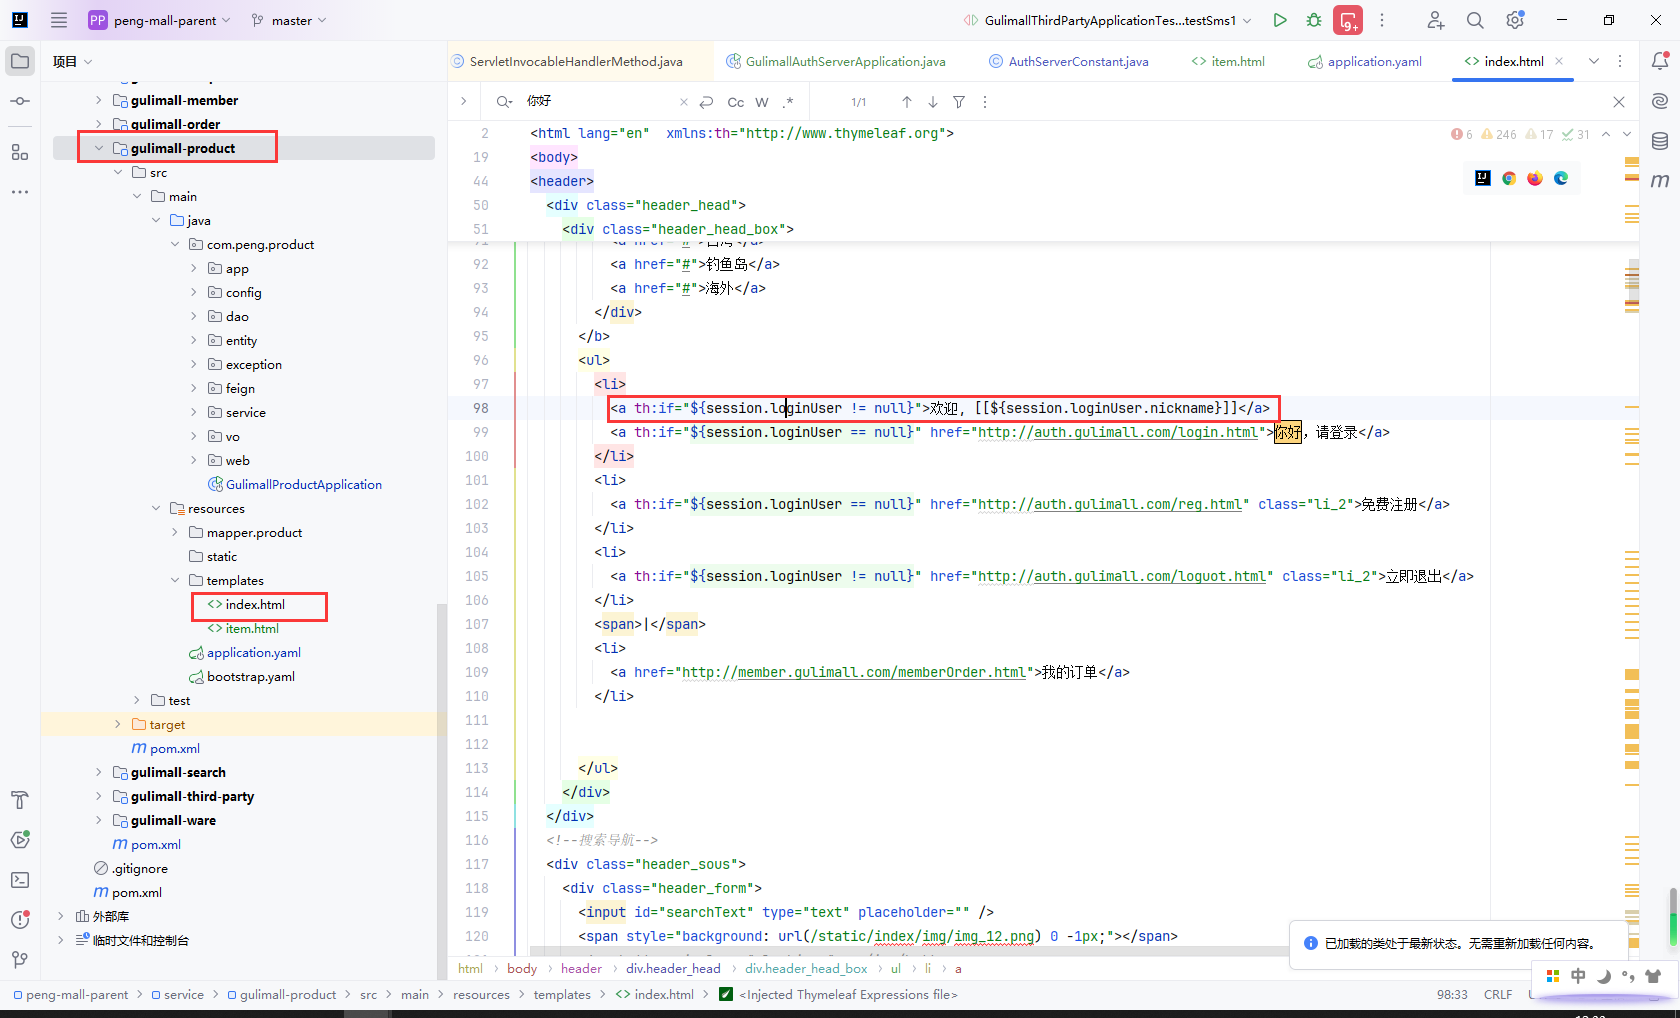
Task: Open Code With Me user icon
Action: (x=1436, y=20)
